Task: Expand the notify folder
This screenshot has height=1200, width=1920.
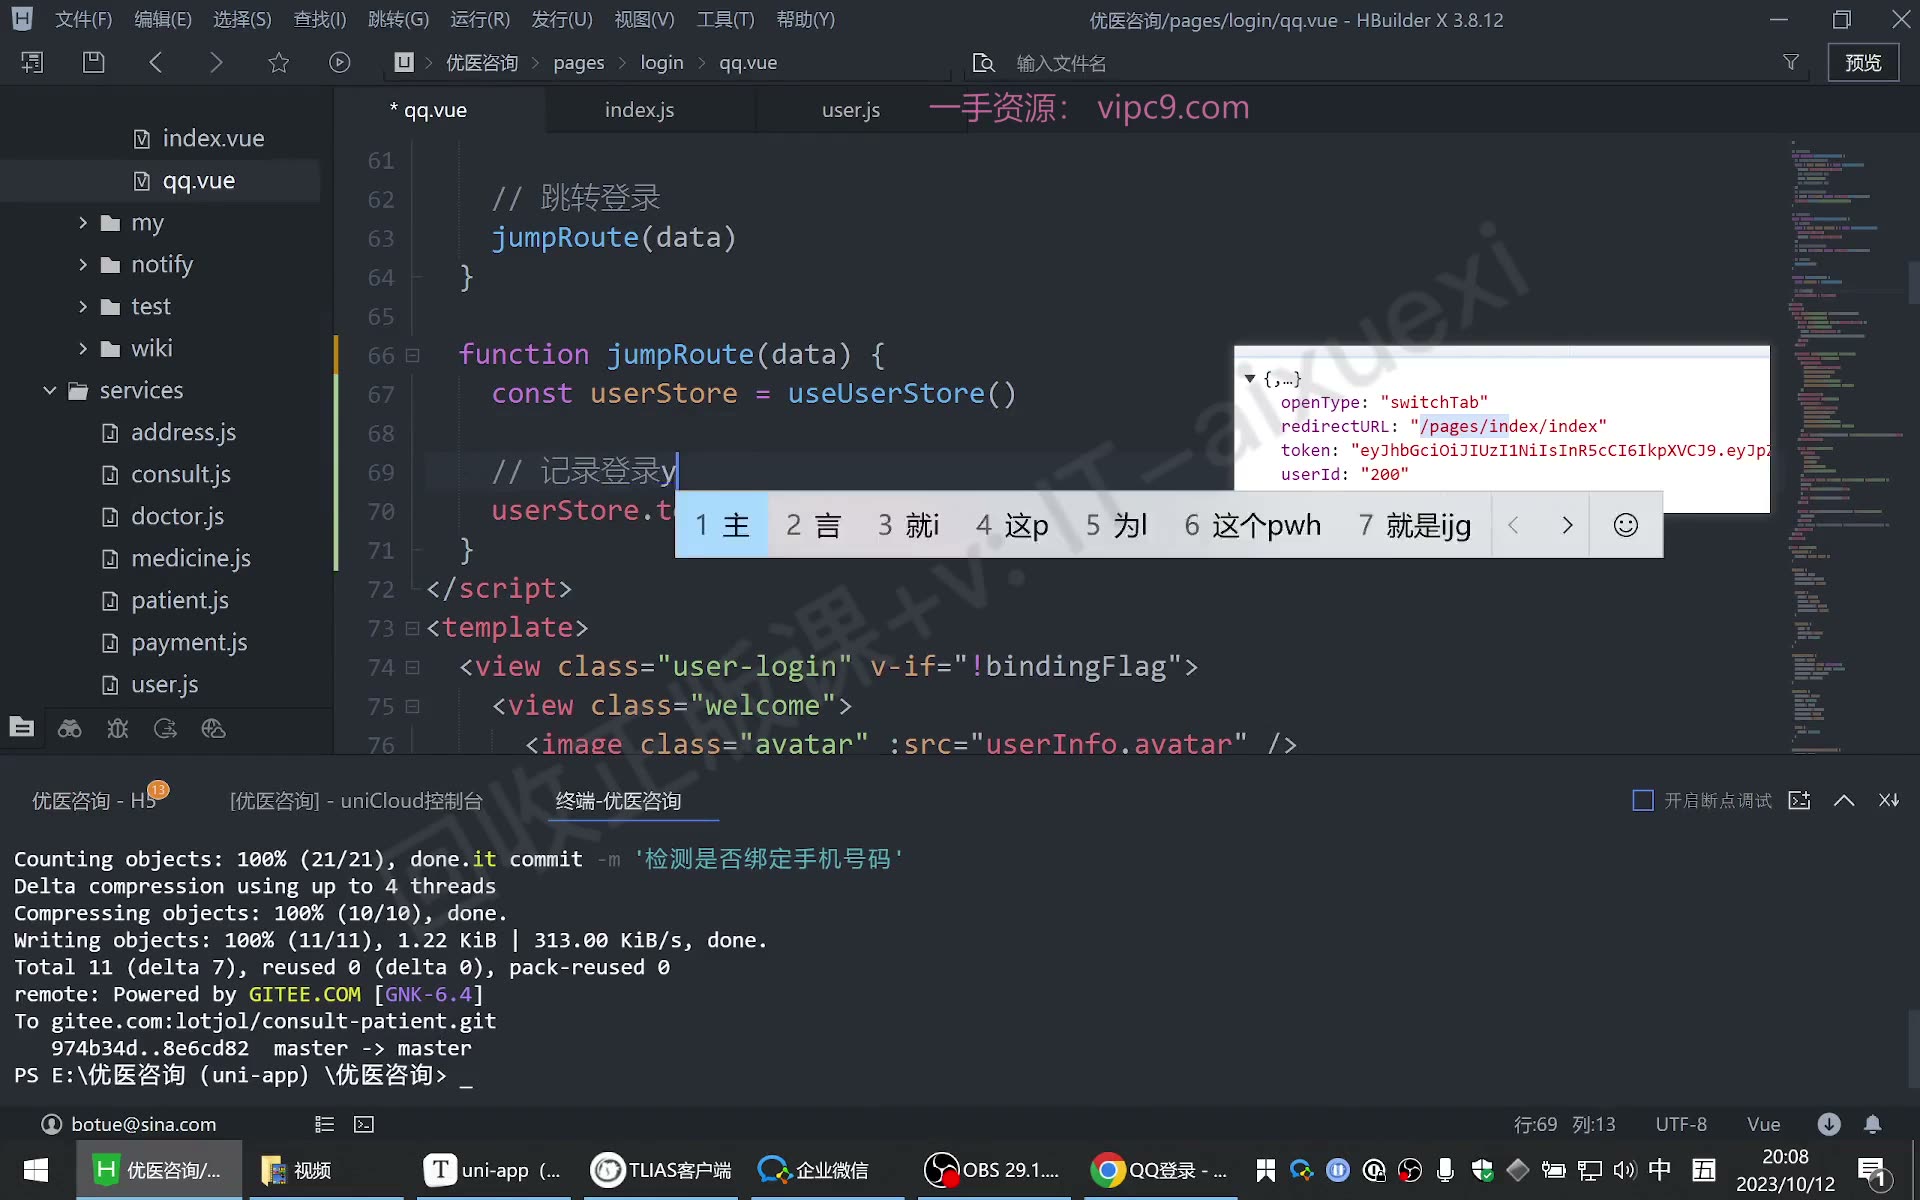Action: tap(83, 264)
